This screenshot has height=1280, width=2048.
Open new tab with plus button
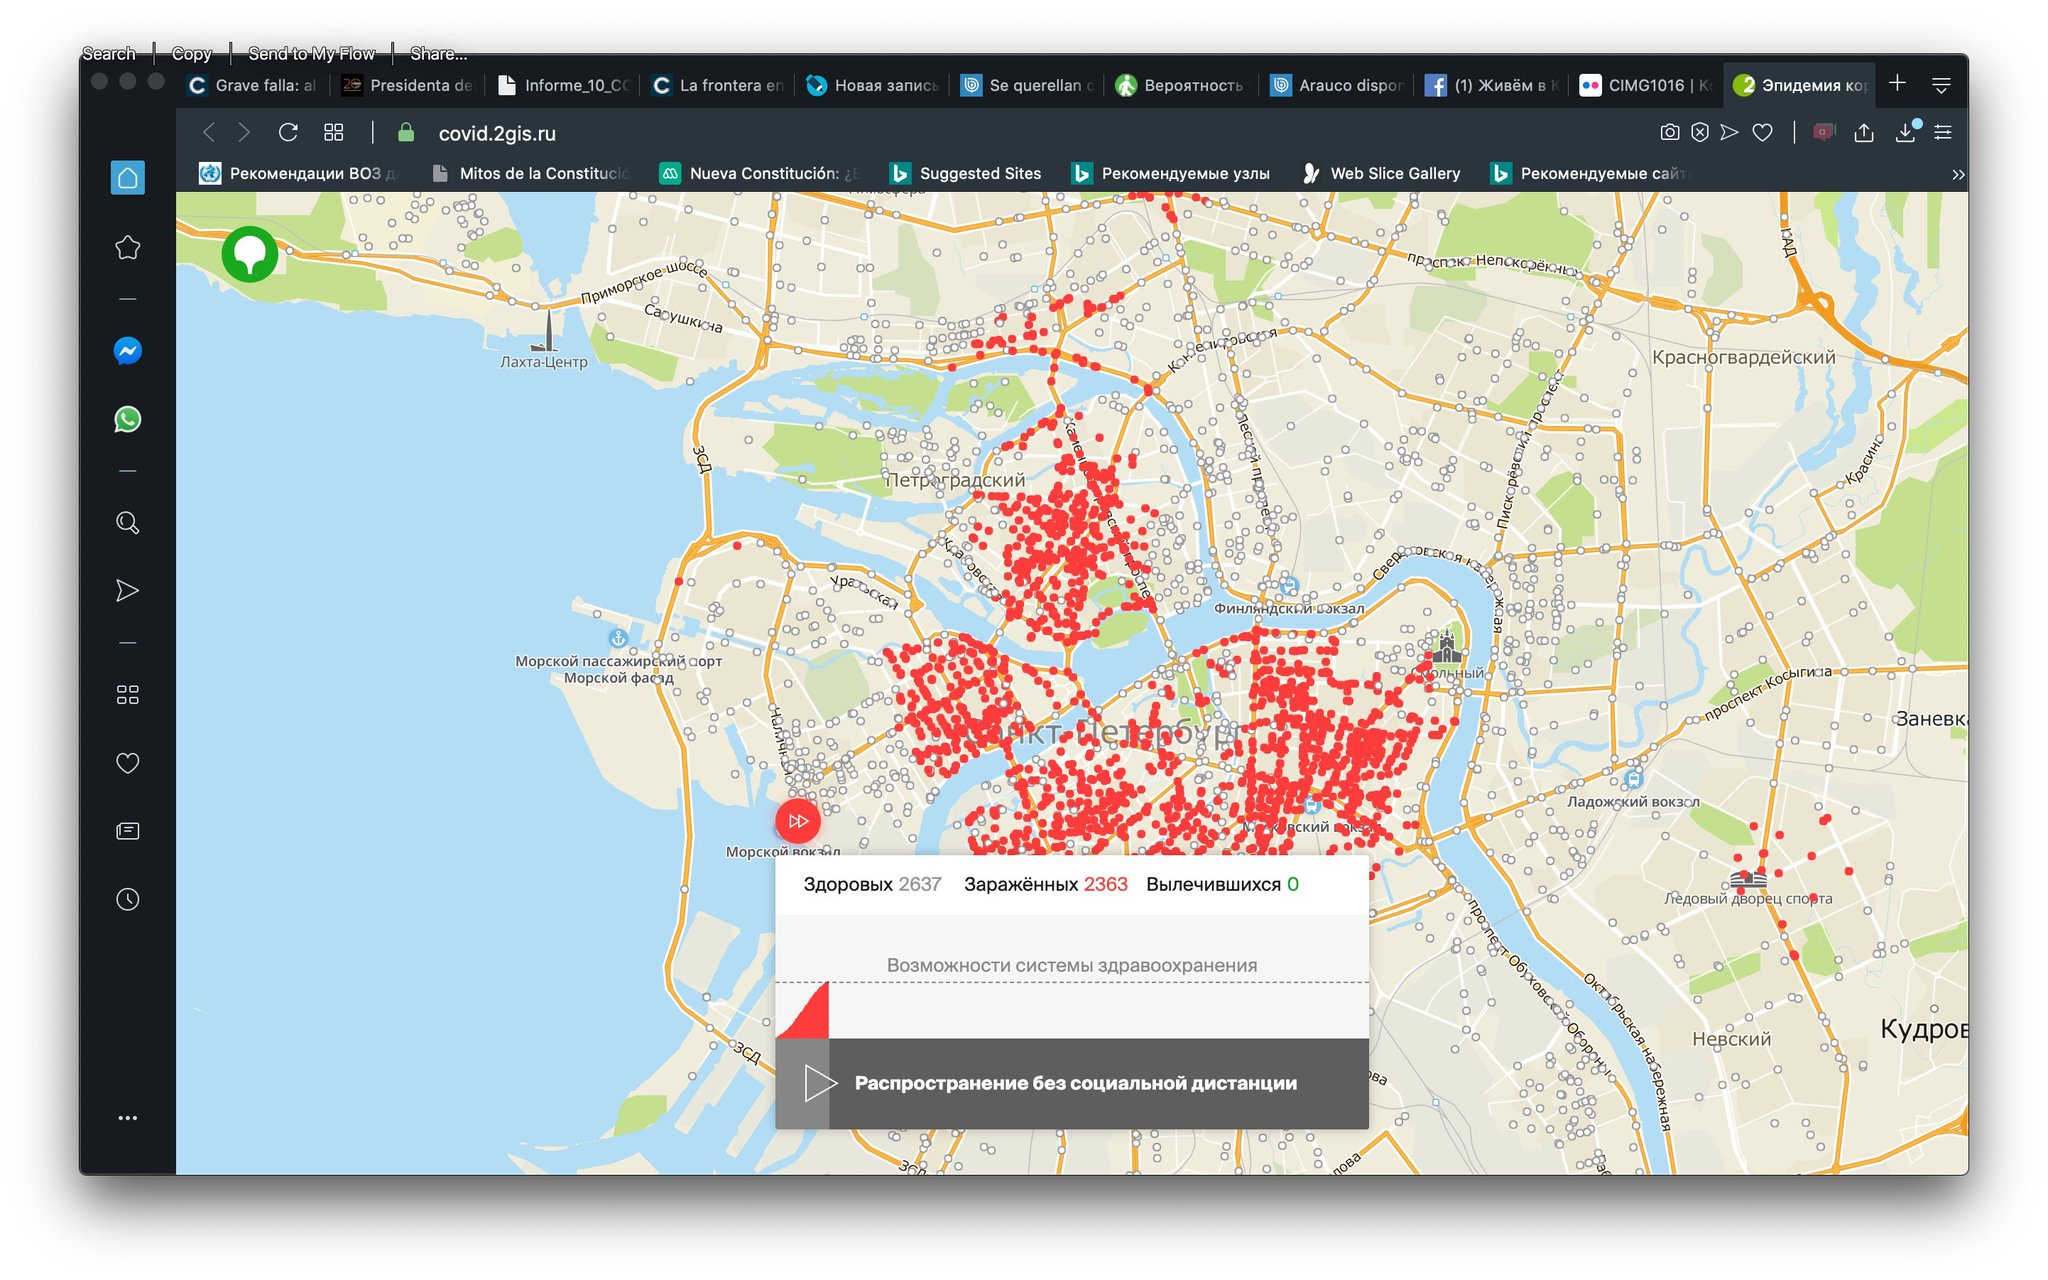[x=1897, y=83]
